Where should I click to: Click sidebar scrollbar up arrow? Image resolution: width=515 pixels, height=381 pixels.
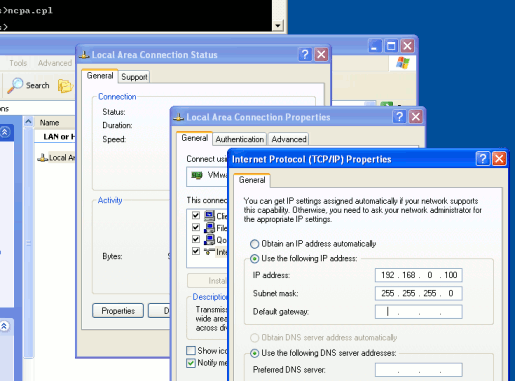point(28,121)
